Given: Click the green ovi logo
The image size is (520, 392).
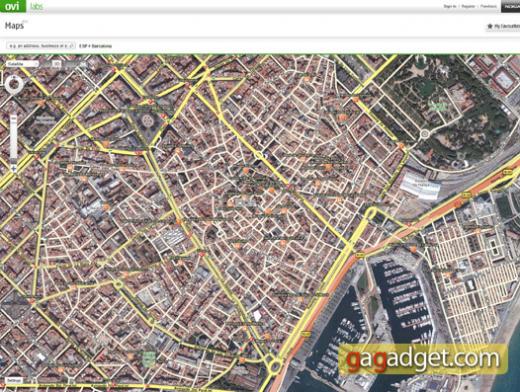Looking at the screenshot, I should click(13, 6).
